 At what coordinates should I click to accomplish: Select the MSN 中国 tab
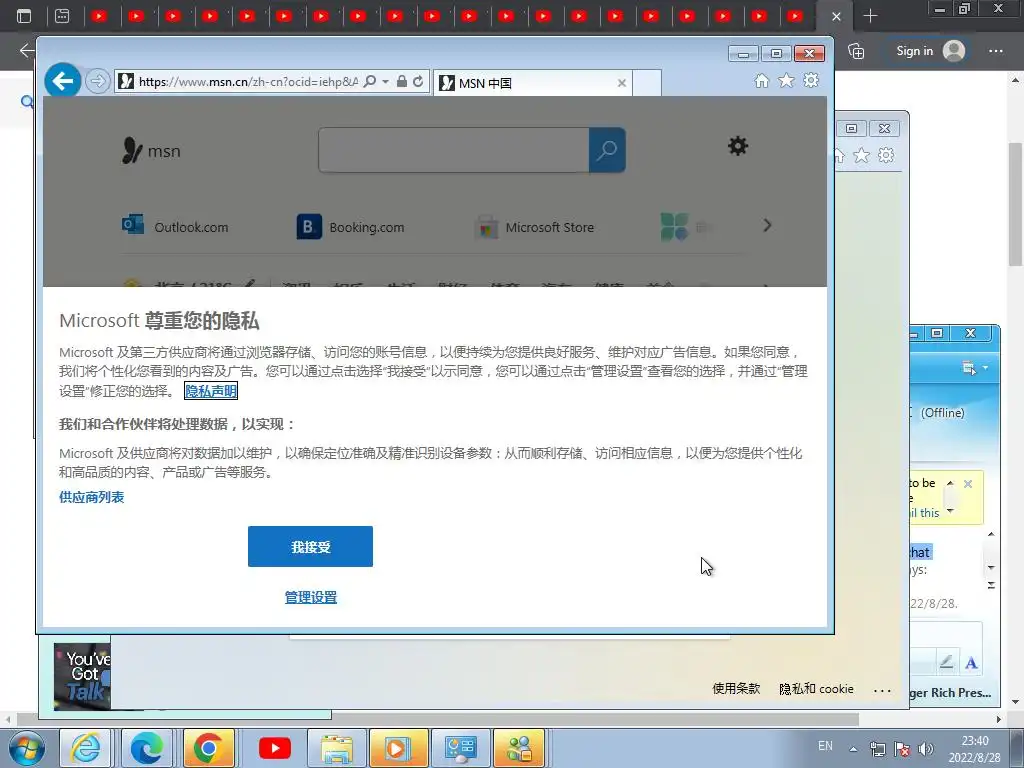tap(532, 83)
